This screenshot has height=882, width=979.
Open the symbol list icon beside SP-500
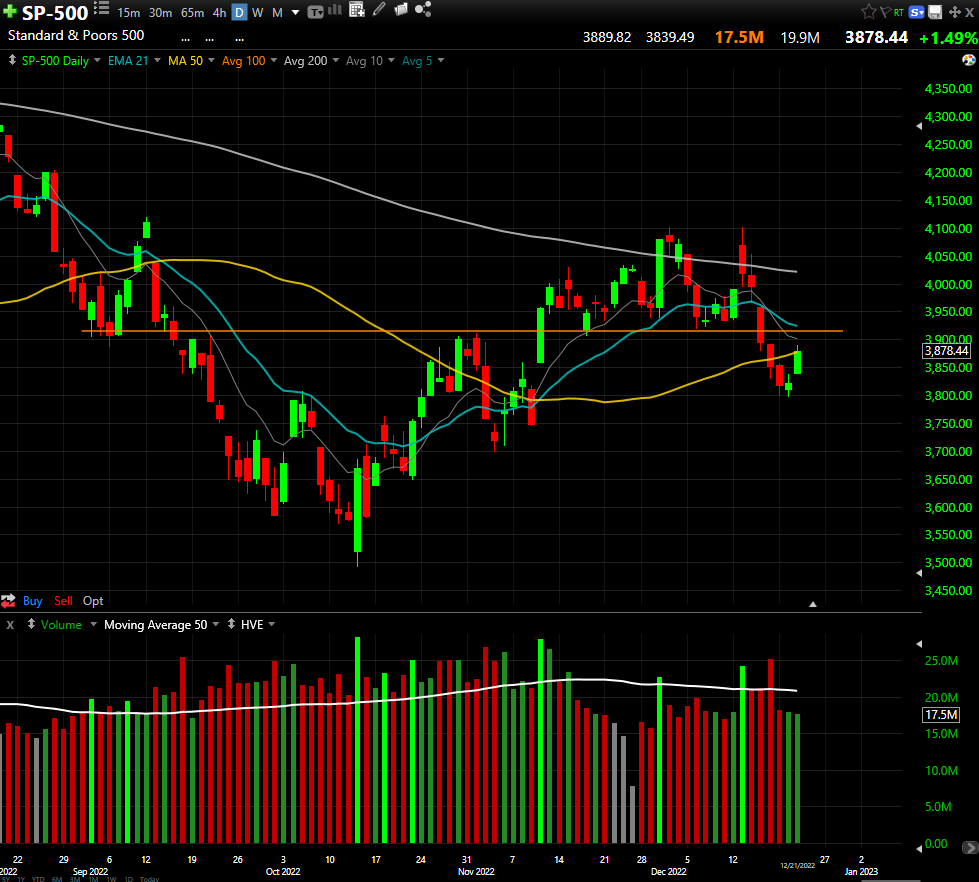click(x=102, y=9)
